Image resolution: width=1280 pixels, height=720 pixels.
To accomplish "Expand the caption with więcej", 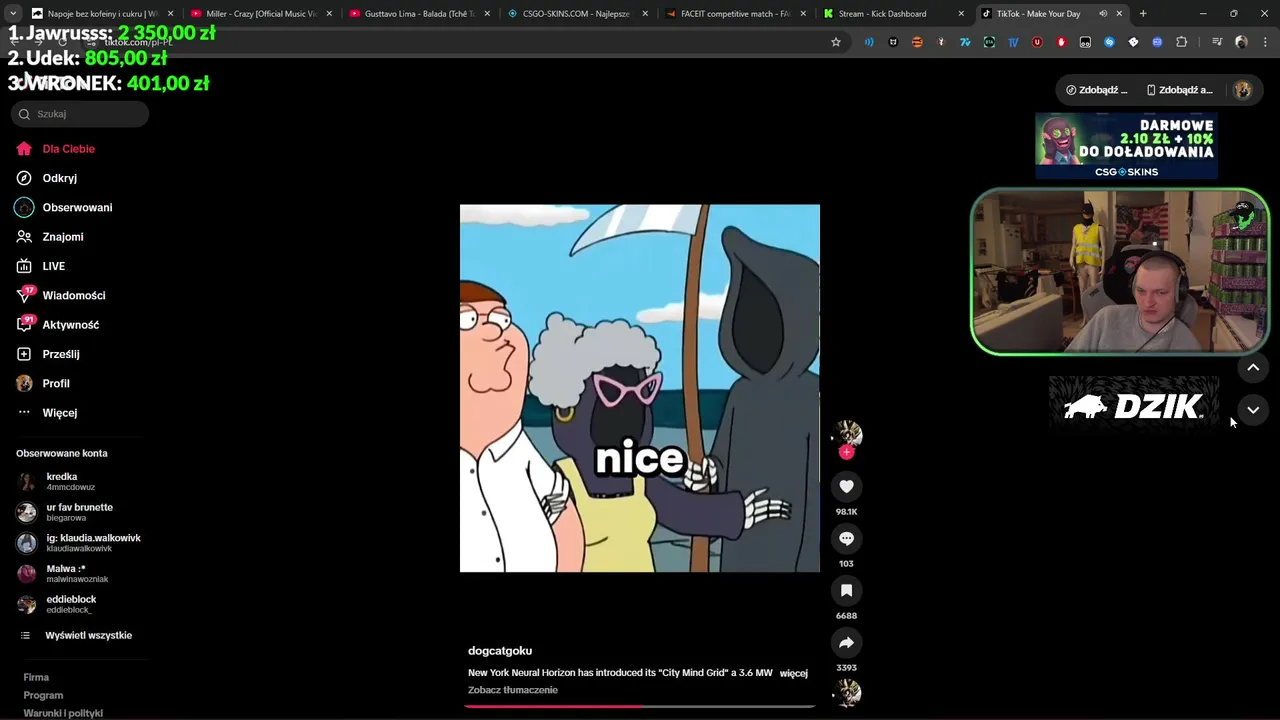I will tap(793, 673).
